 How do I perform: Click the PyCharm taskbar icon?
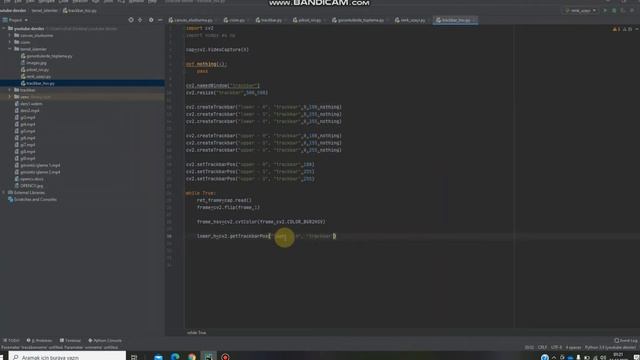[209, 357]
